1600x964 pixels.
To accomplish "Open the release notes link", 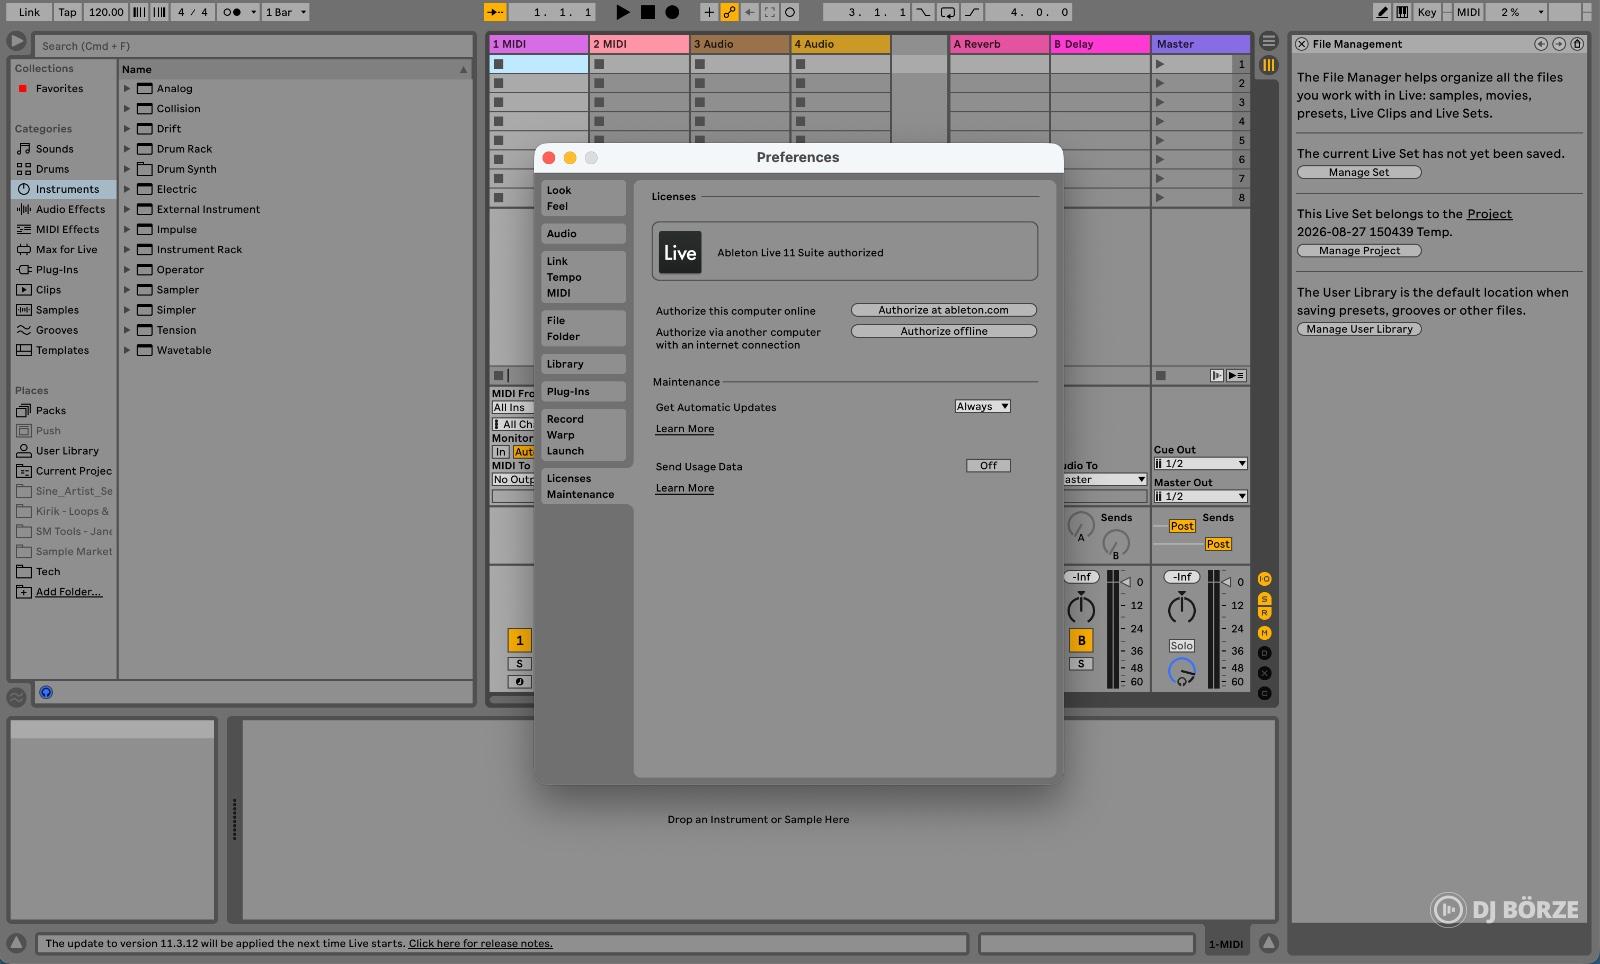I will [480, 943].
